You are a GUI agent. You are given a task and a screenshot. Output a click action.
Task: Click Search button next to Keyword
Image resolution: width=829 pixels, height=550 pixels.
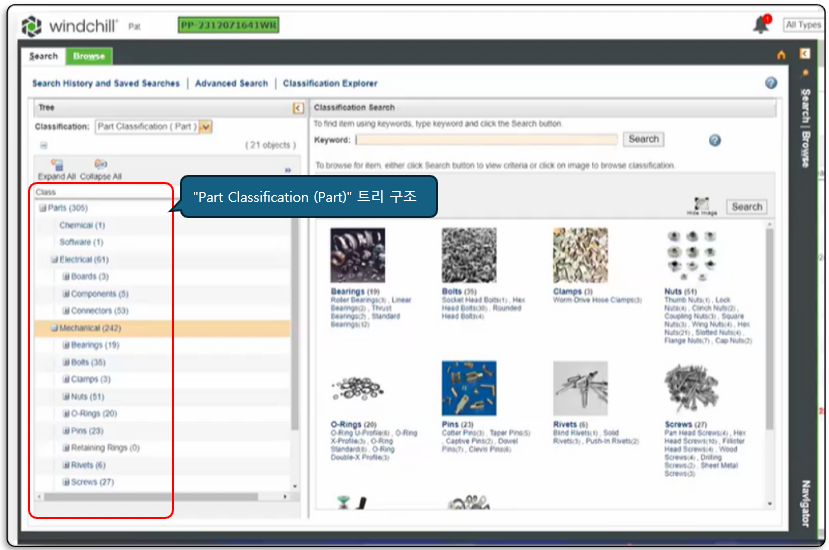643,140
